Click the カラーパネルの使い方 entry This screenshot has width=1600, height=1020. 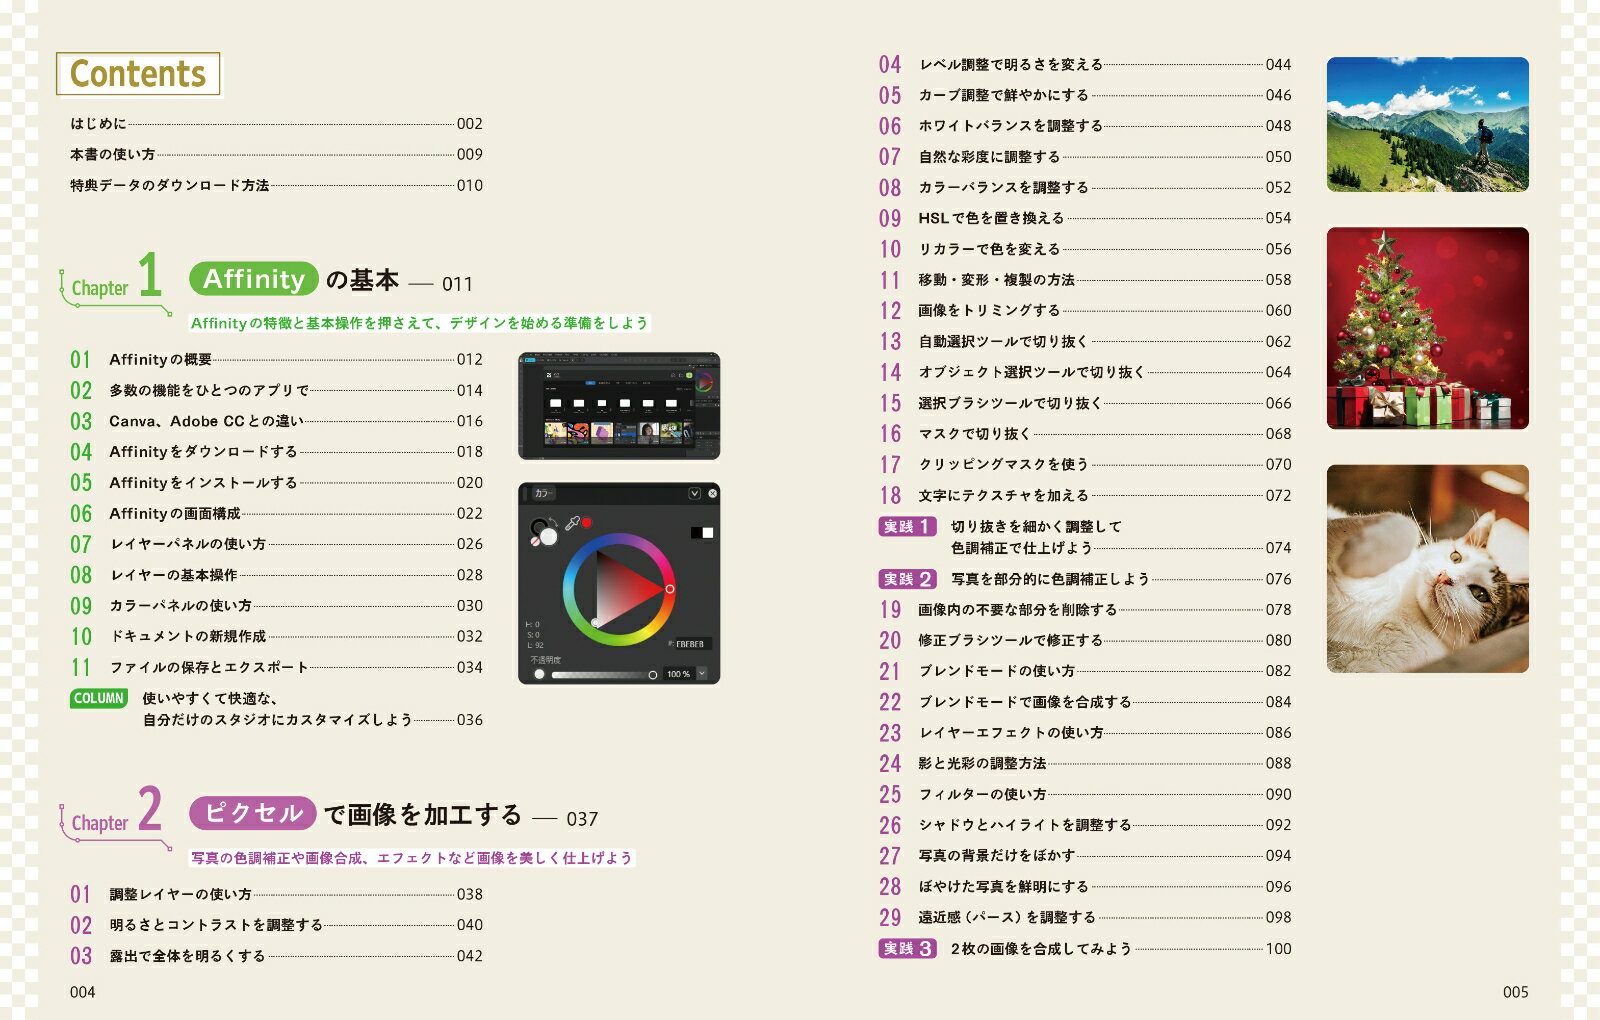point(276,606)
